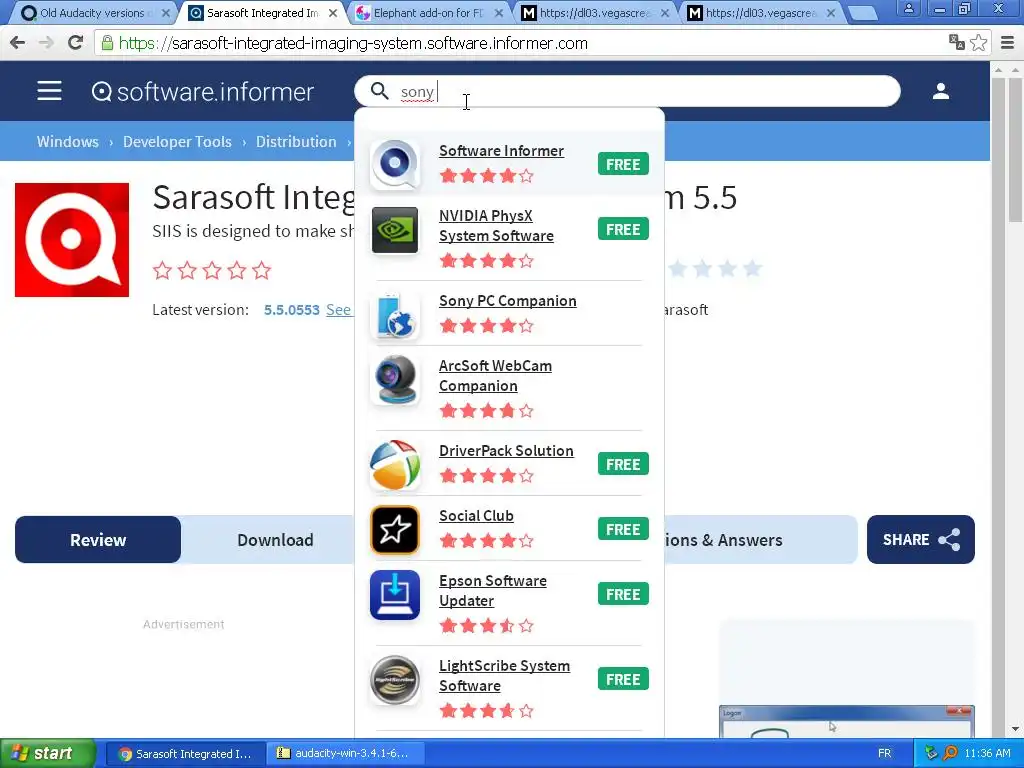
Task: Close the Elephant add-on browser tab
Action: 499,13
